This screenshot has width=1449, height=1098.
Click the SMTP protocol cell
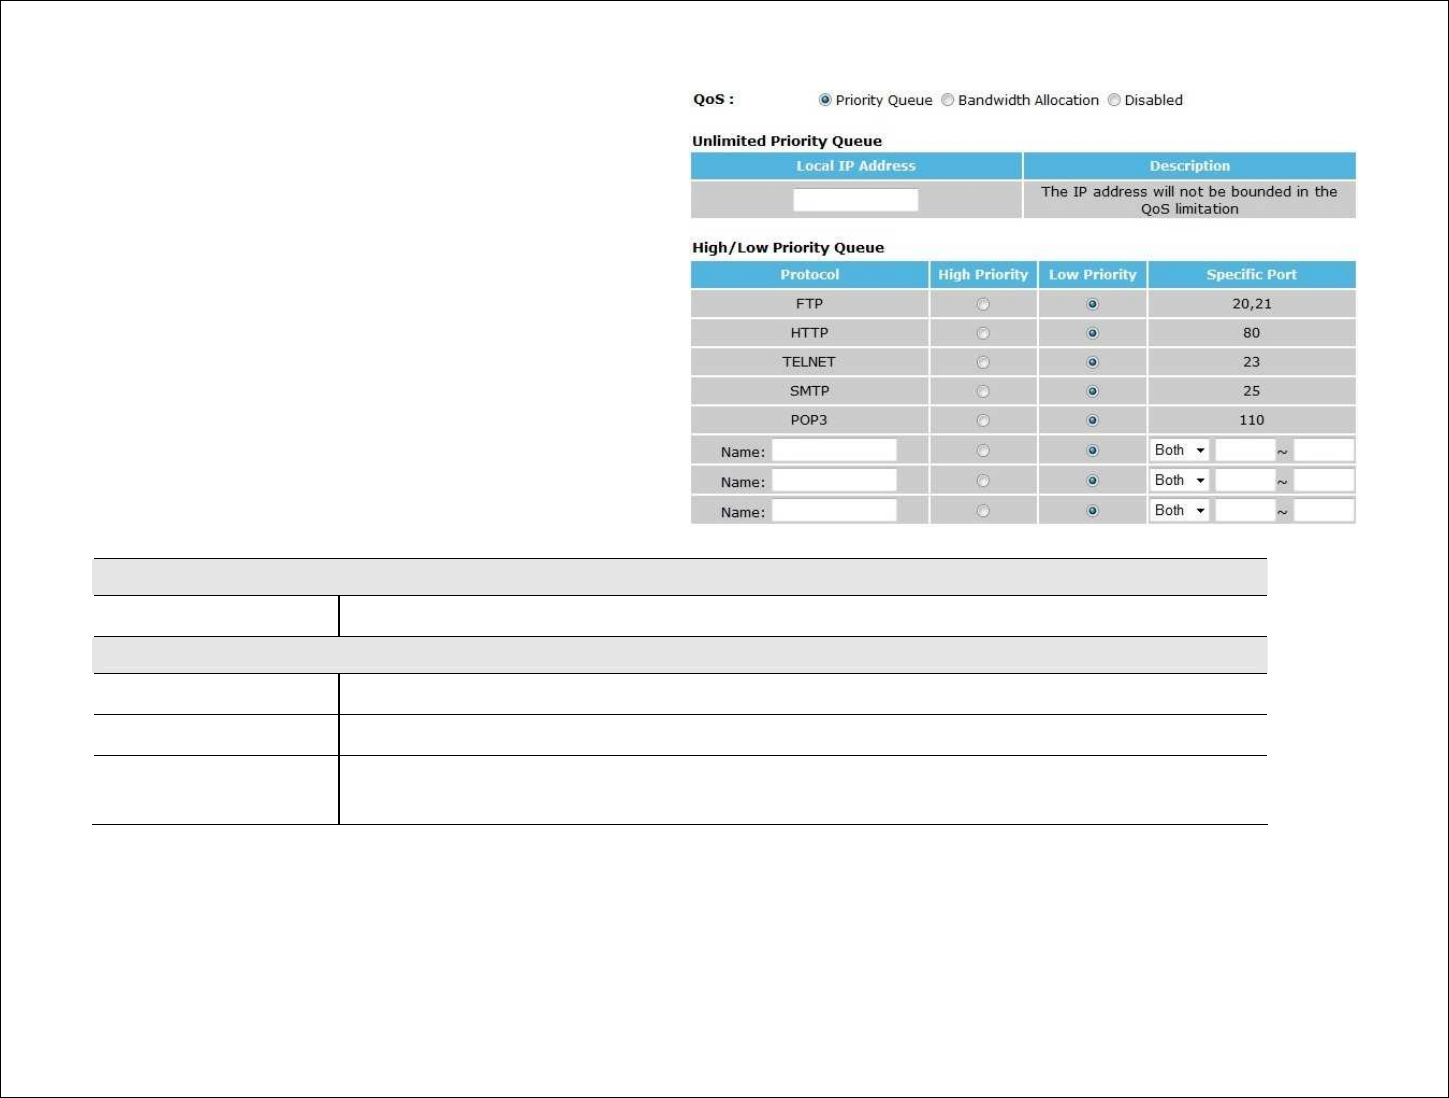[x=810, y=391]
